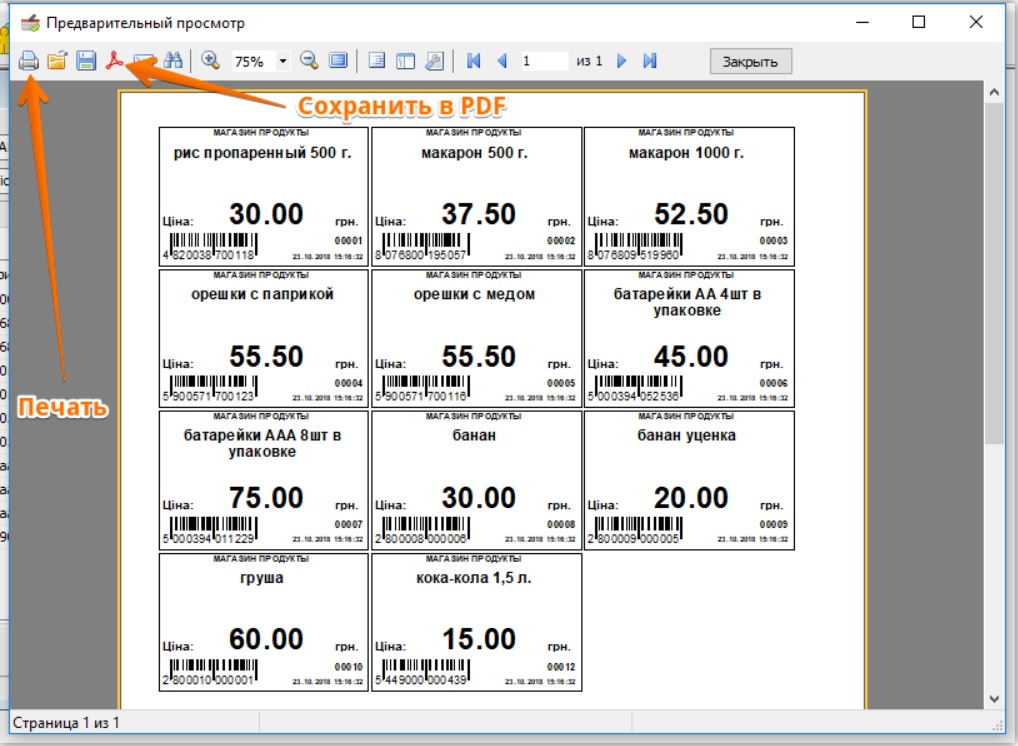The width and height of the screenshot is (1018, 746).
Task: Click the label name 'груша'
Action: pyautogui.click(x=262, y=578)
